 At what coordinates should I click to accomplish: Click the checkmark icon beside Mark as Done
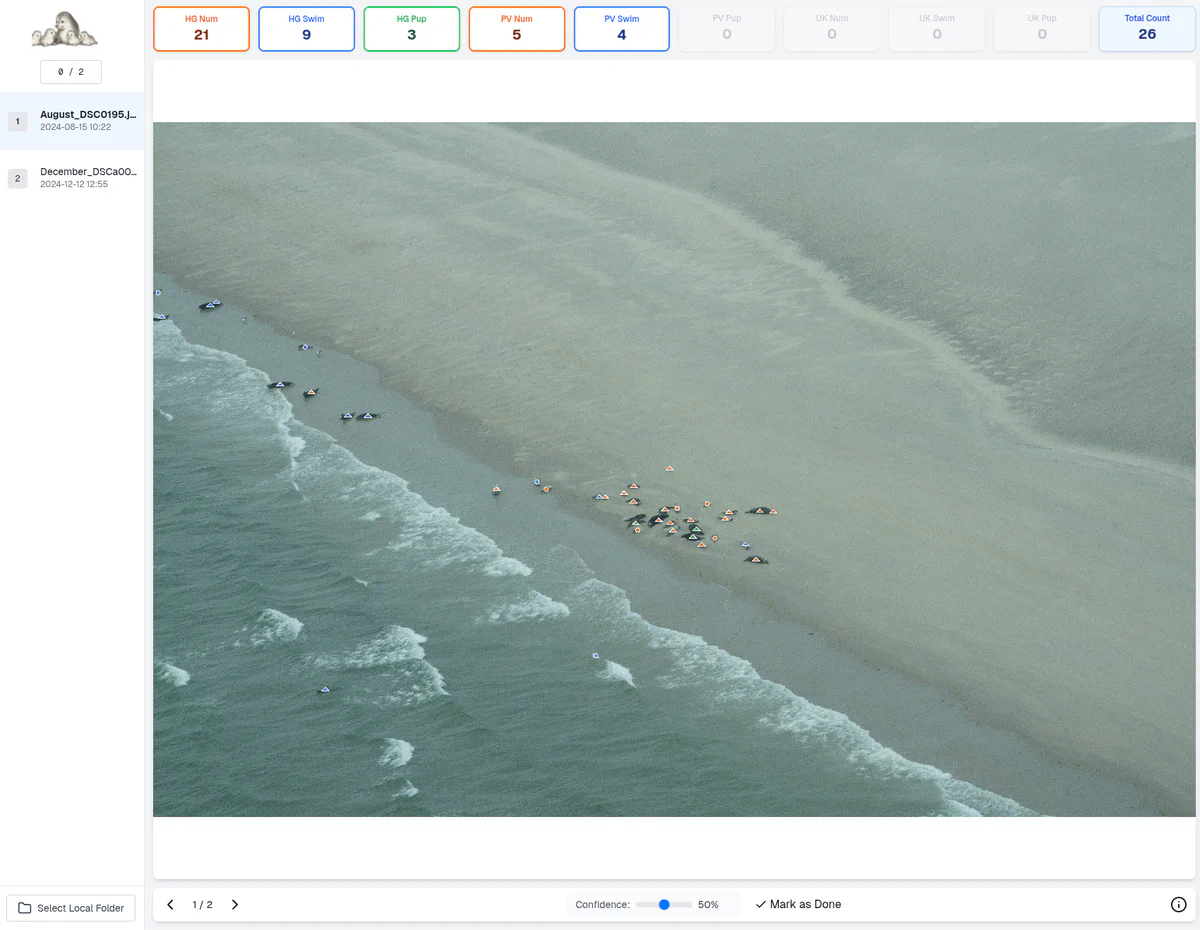click(x=761, y=904)
